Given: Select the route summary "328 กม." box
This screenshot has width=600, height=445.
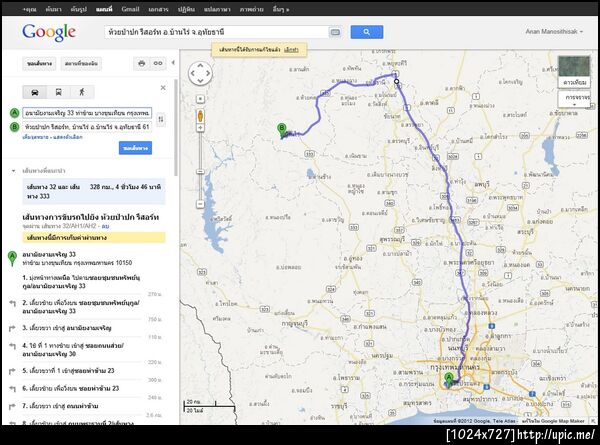Looking at the screenshot, I should tap(94, 191).
